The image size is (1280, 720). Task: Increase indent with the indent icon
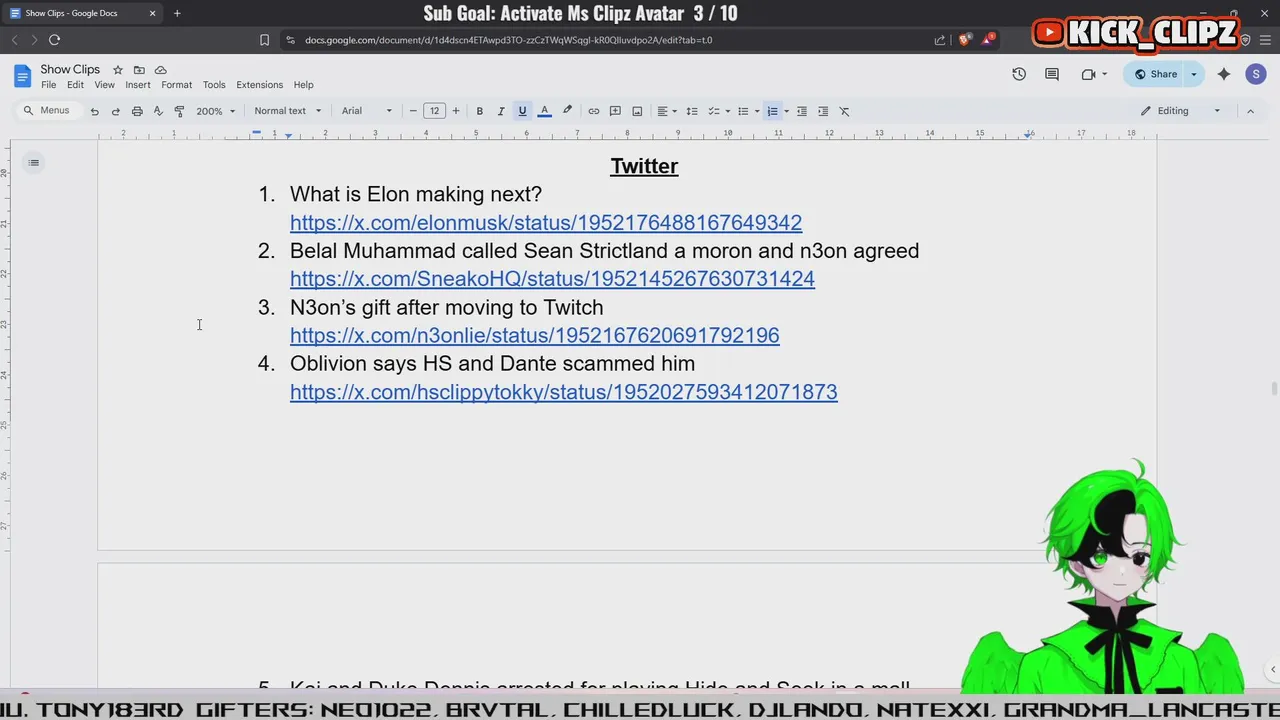[x=823, y=111]
